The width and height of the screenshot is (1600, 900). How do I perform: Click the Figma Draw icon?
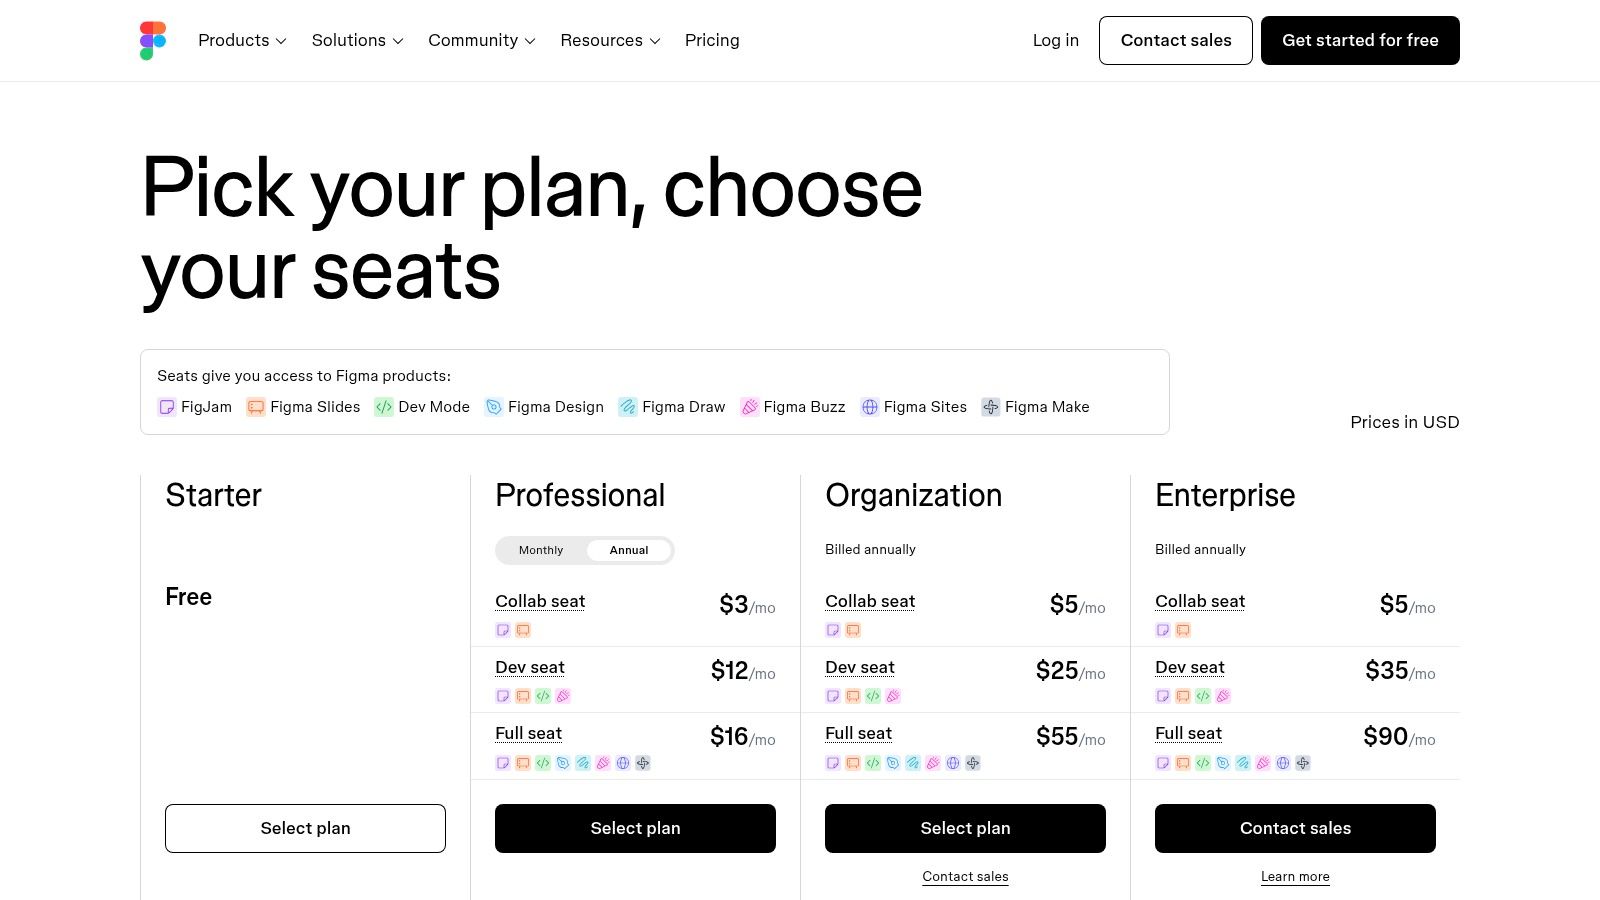(x=627, y=407)
